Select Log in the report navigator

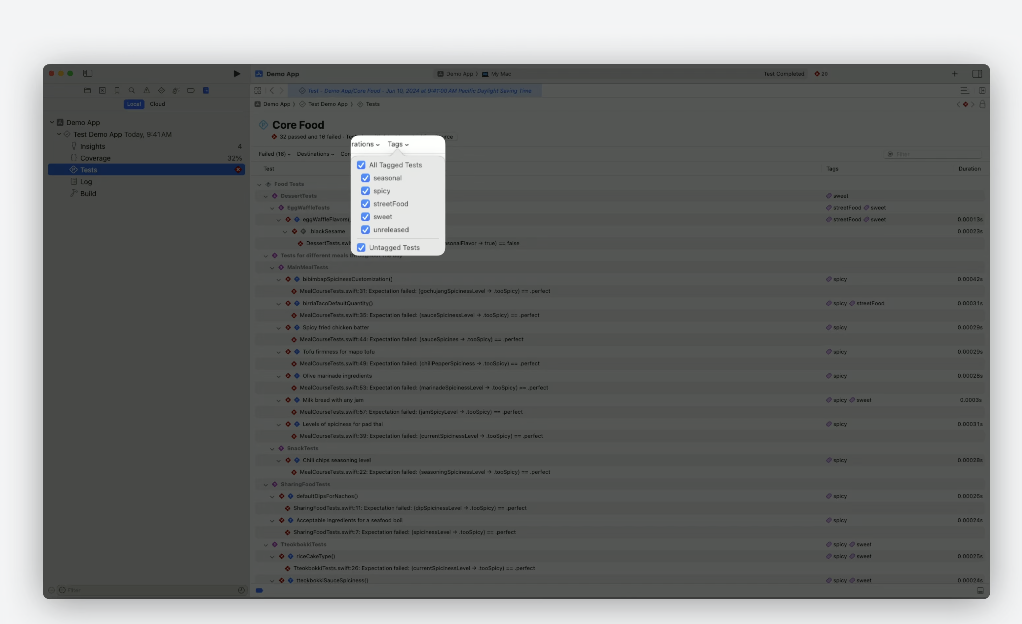coord(147,182)
